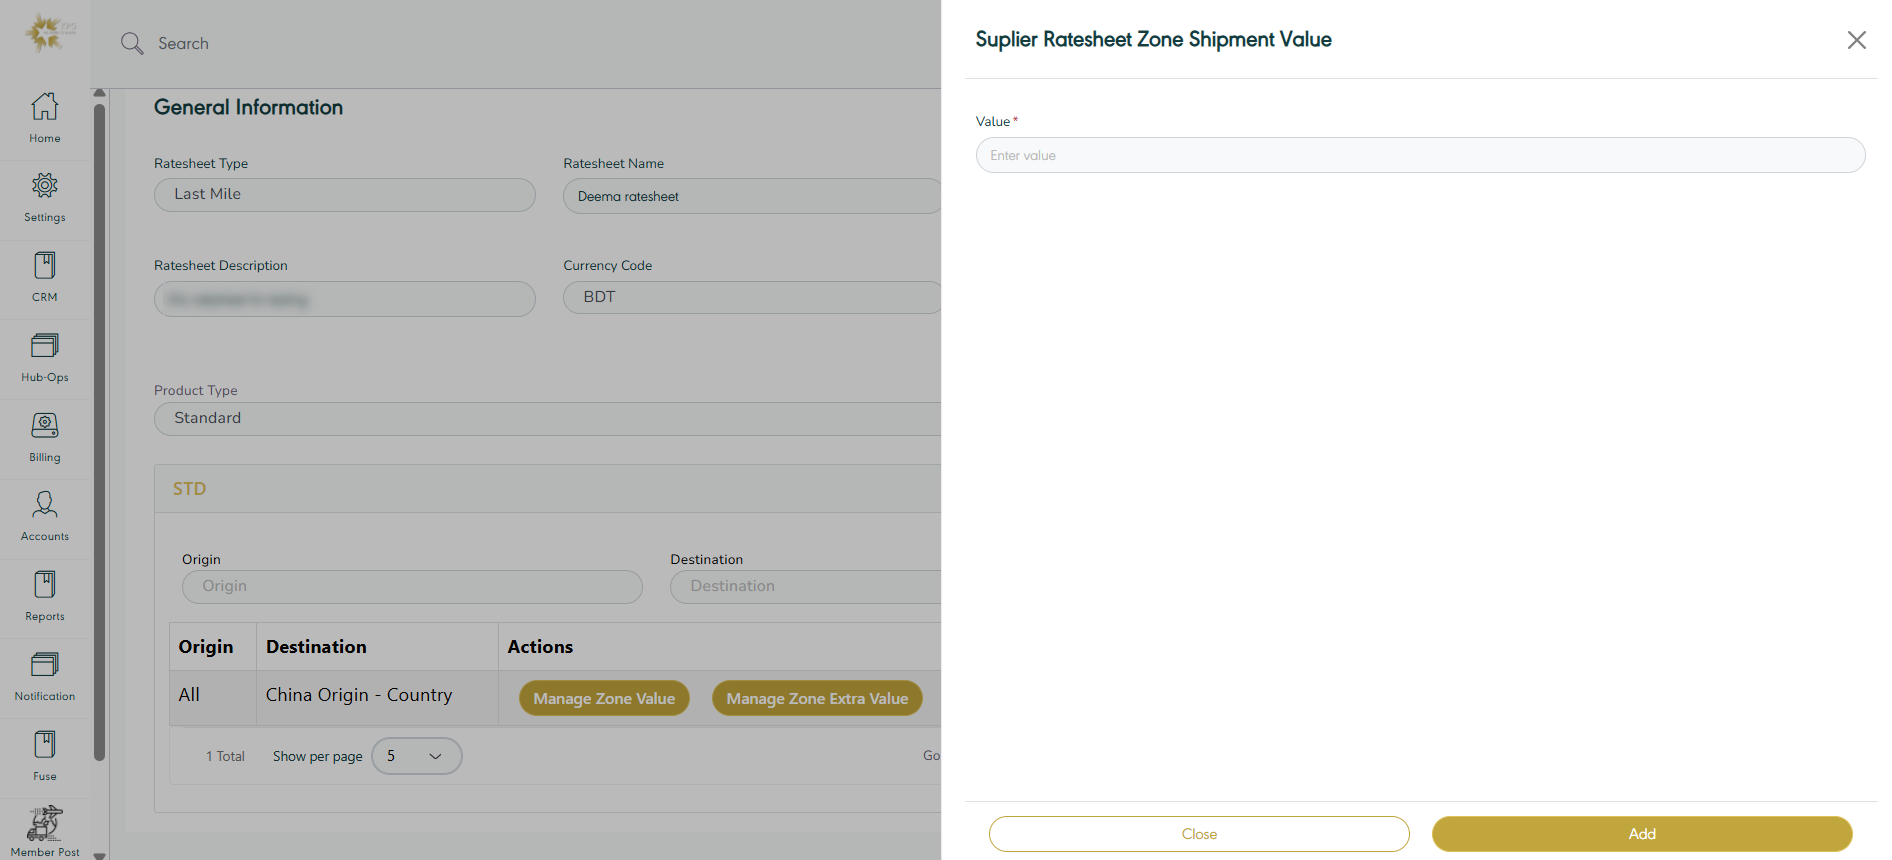Open the Home sidebar icon
1892x860 pixels.
click(x=45, y=107)
